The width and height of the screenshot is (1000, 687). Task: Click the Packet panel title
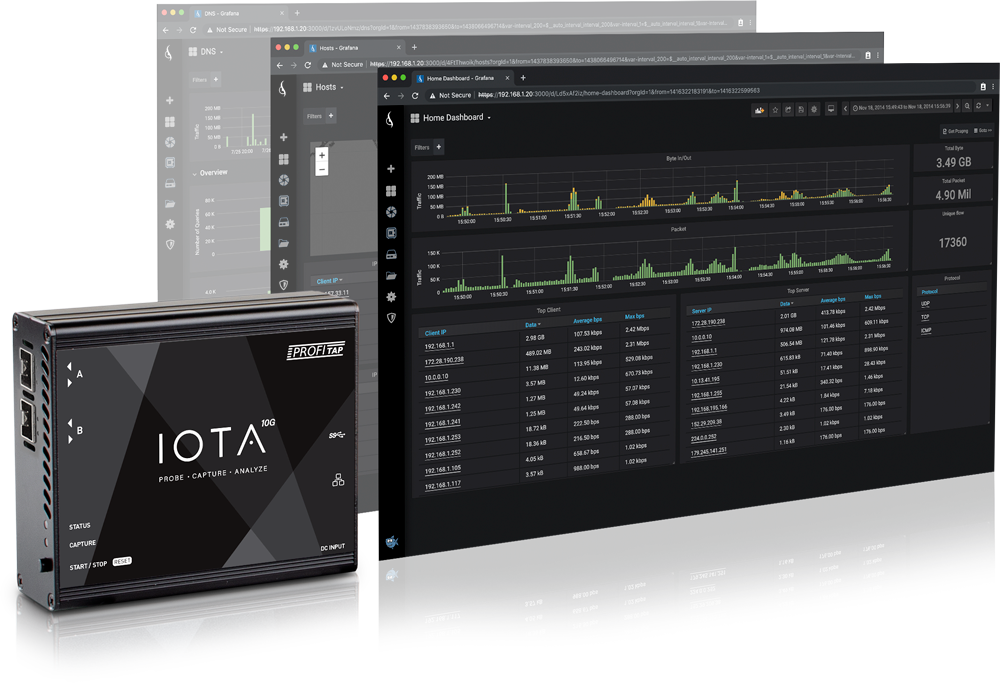pos(678,228)
